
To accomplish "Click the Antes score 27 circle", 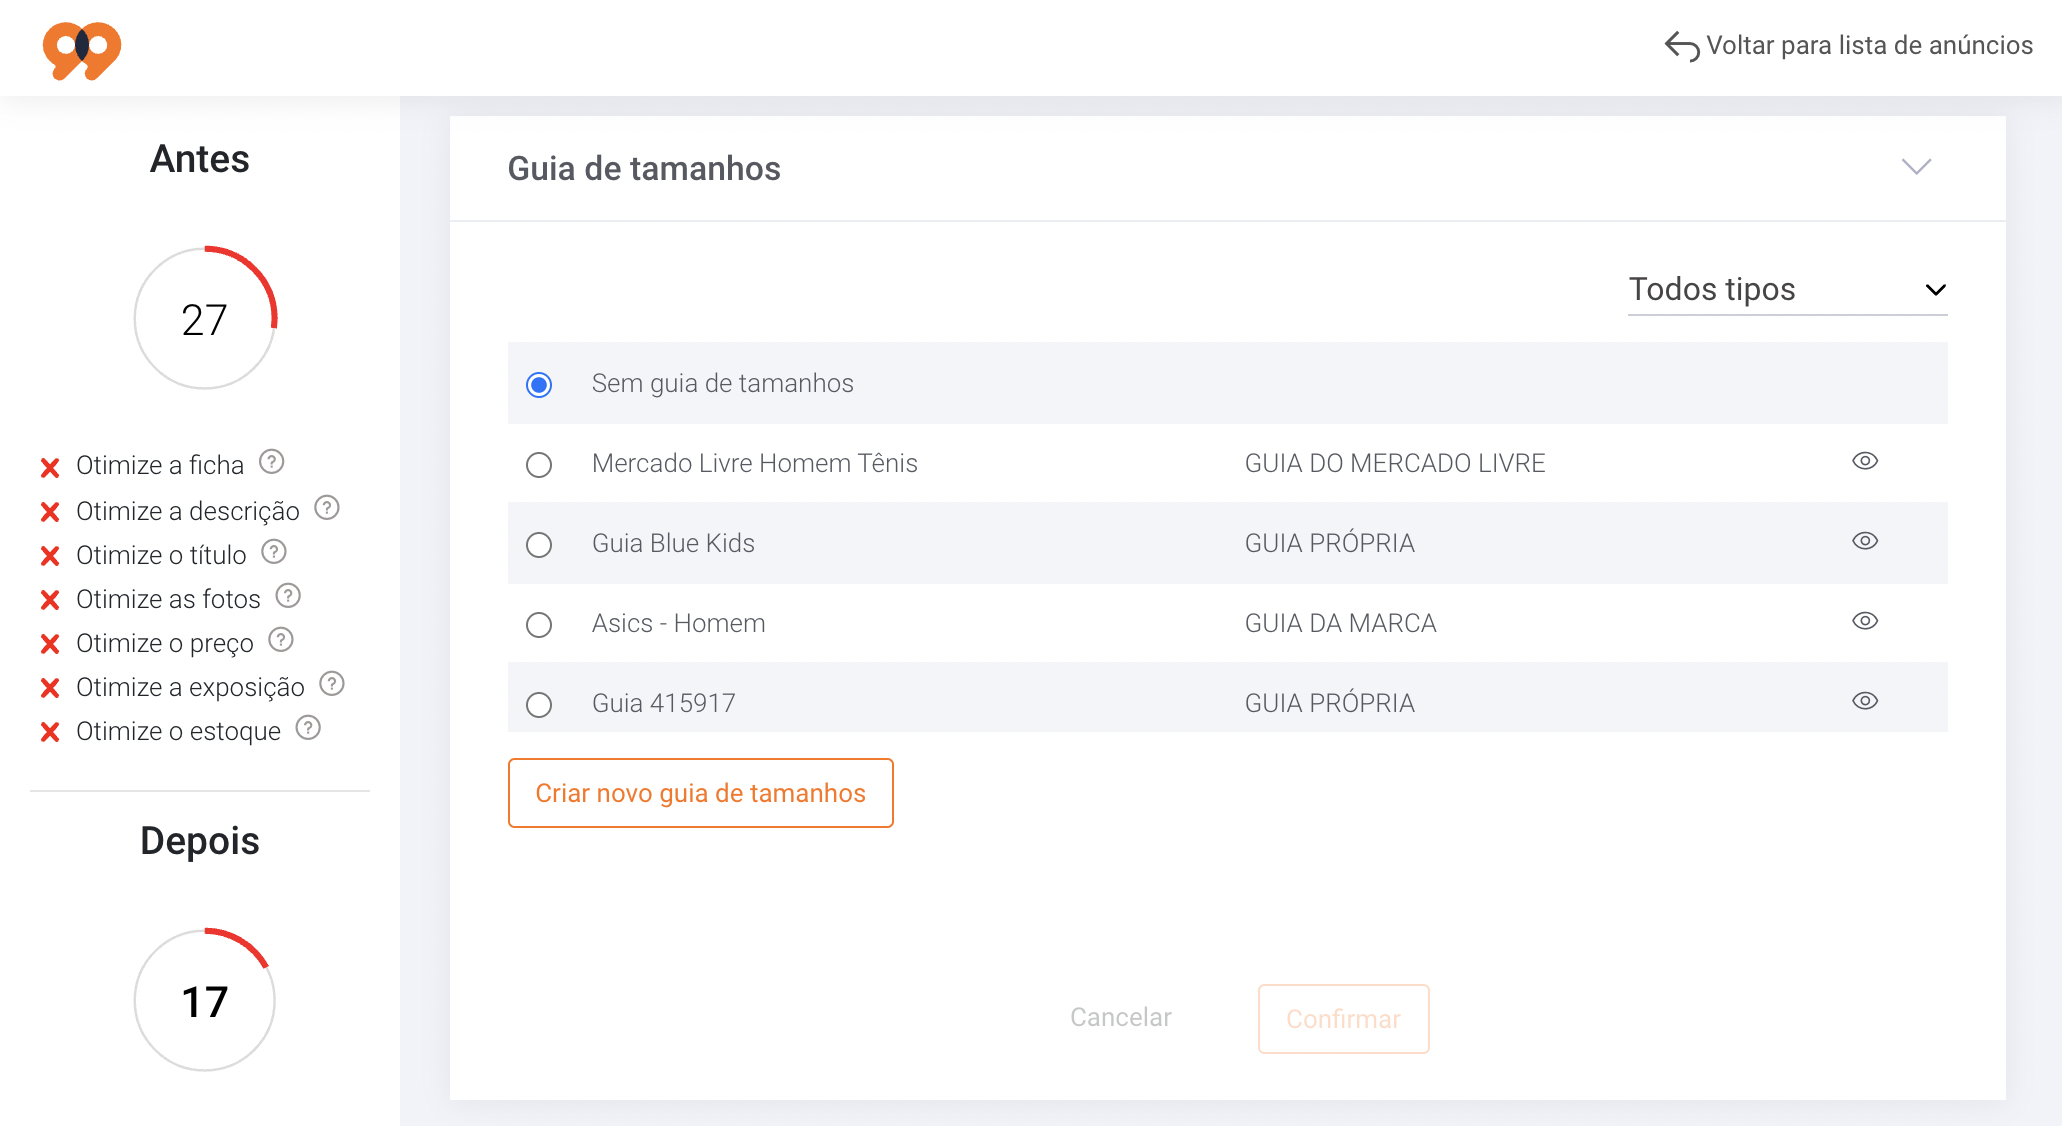I will point(205,319).
